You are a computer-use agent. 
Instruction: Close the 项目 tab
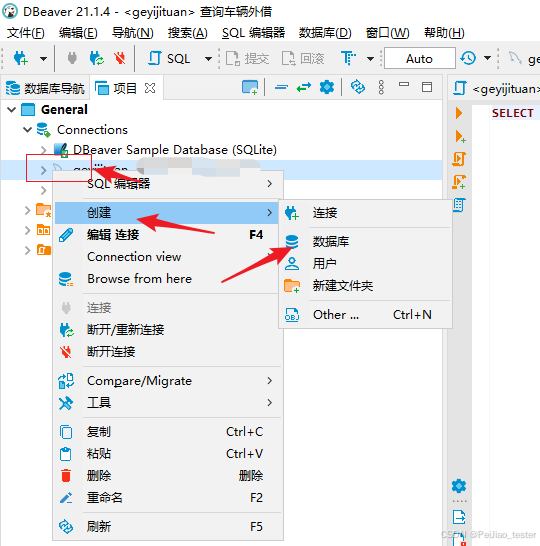point(150,88)
